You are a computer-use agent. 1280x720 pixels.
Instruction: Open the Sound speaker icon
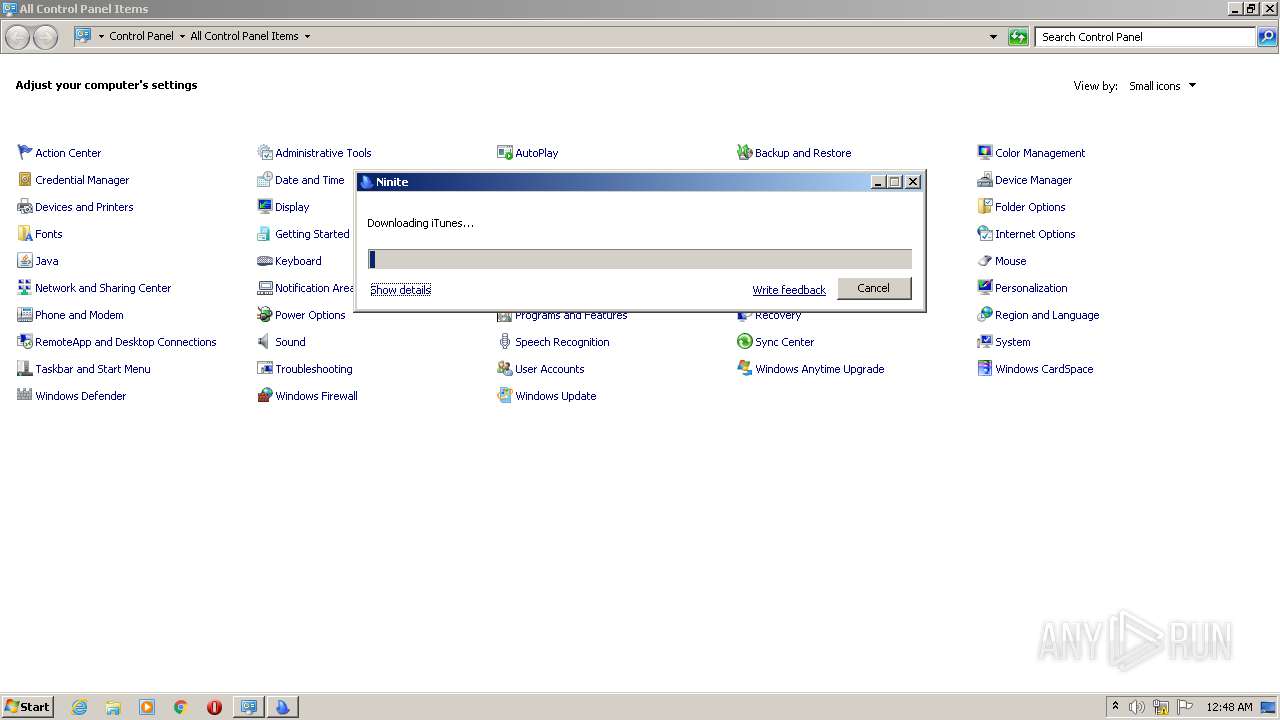click(265, 341)
